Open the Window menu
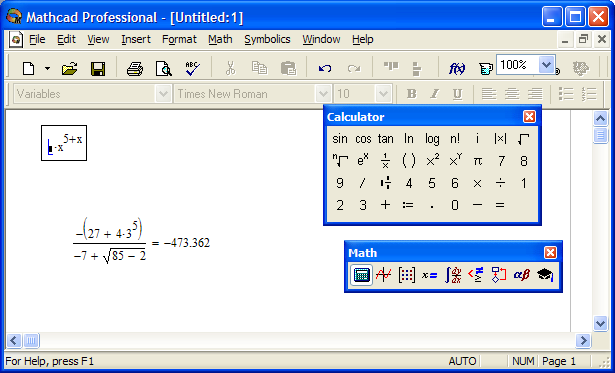Viewport: 615px width, 373px height. click(x=321, y=39)
